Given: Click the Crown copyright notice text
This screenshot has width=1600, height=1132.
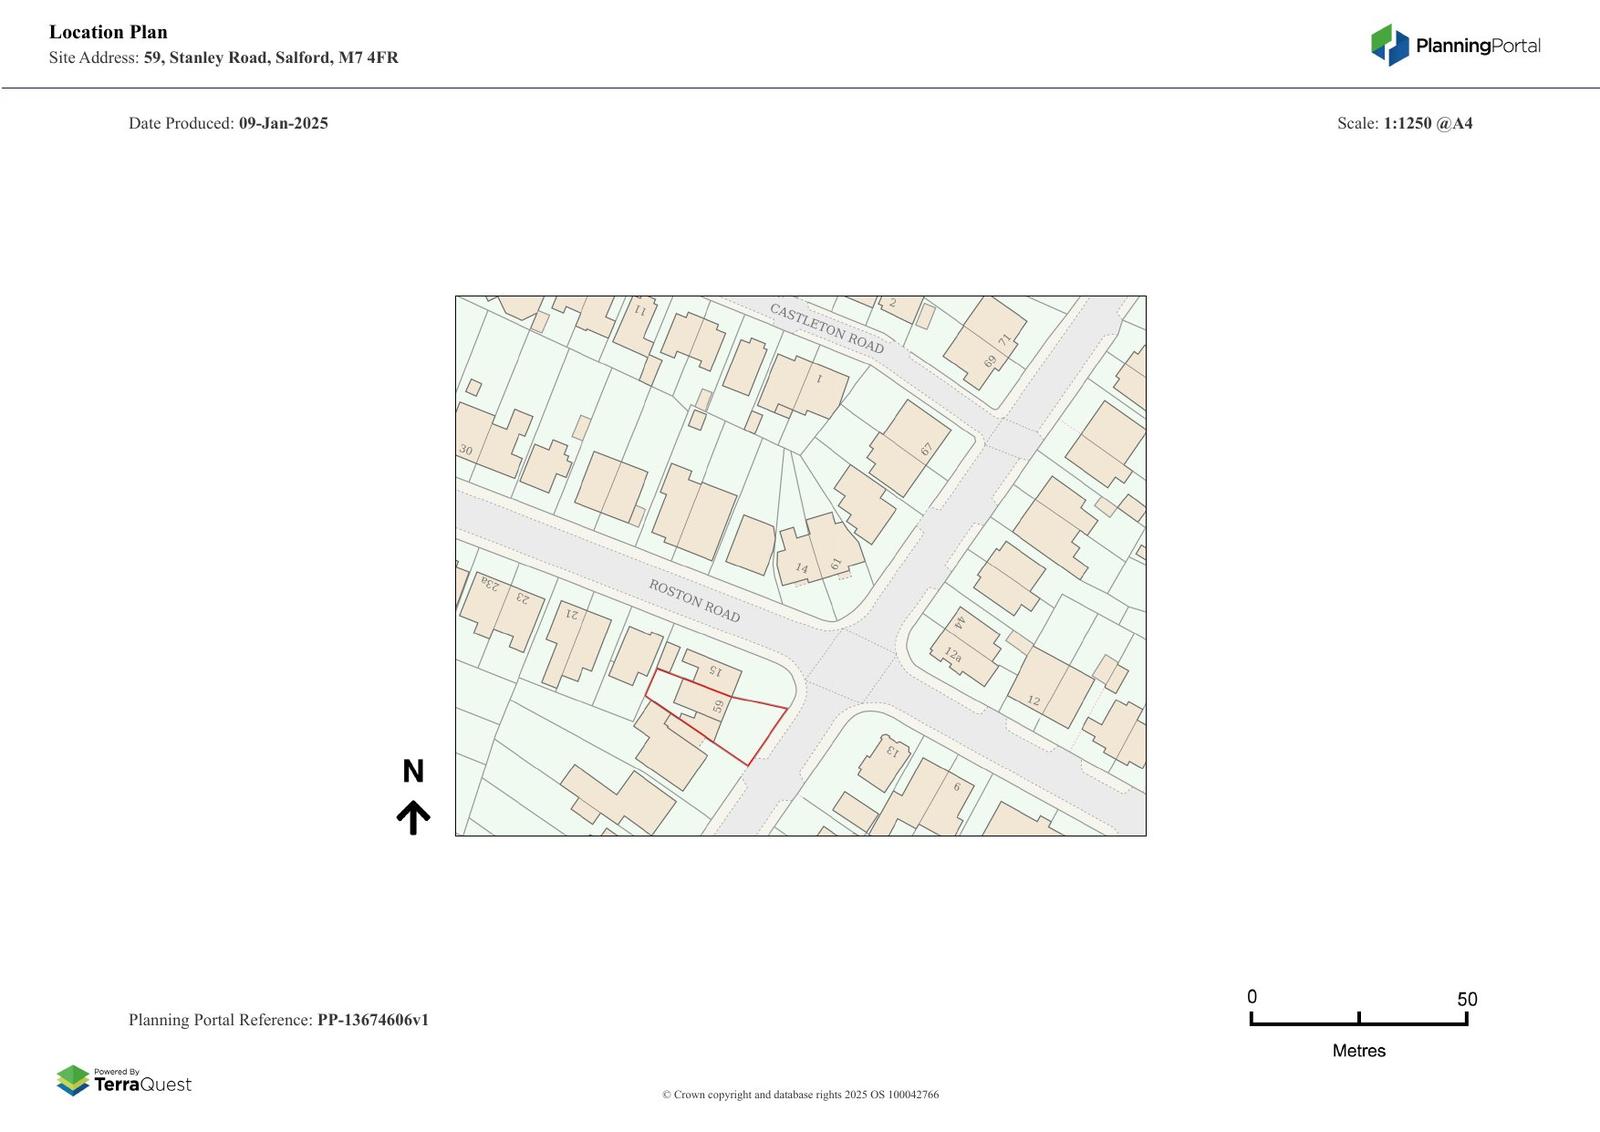Looking at the screenshot, I should 800,1095.
